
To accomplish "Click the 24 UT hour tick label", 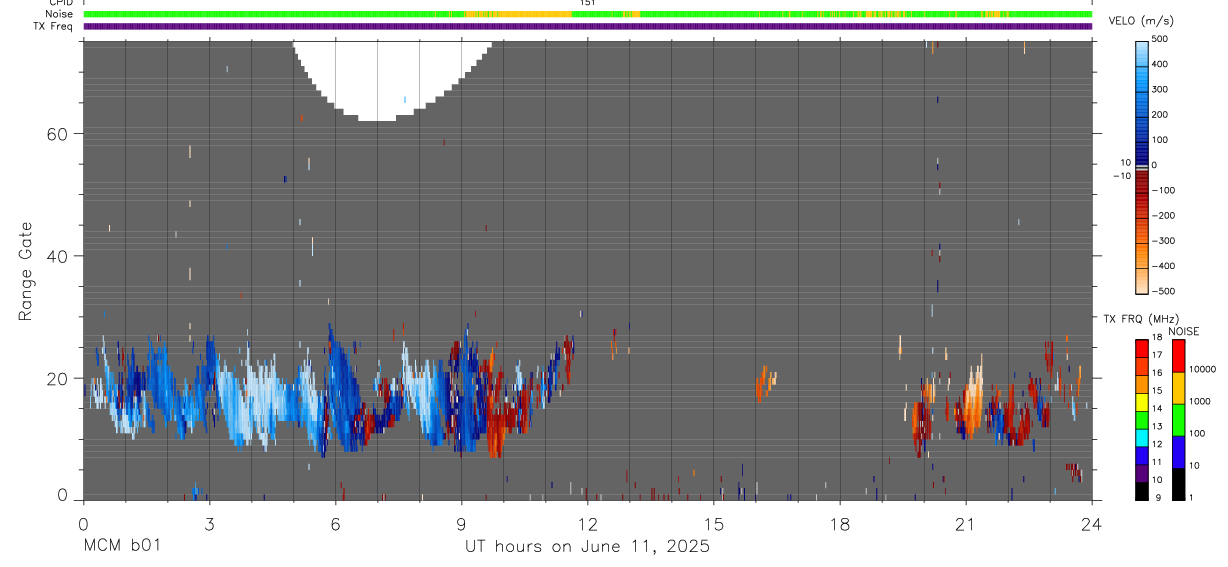I will (x=1092, y=523).
